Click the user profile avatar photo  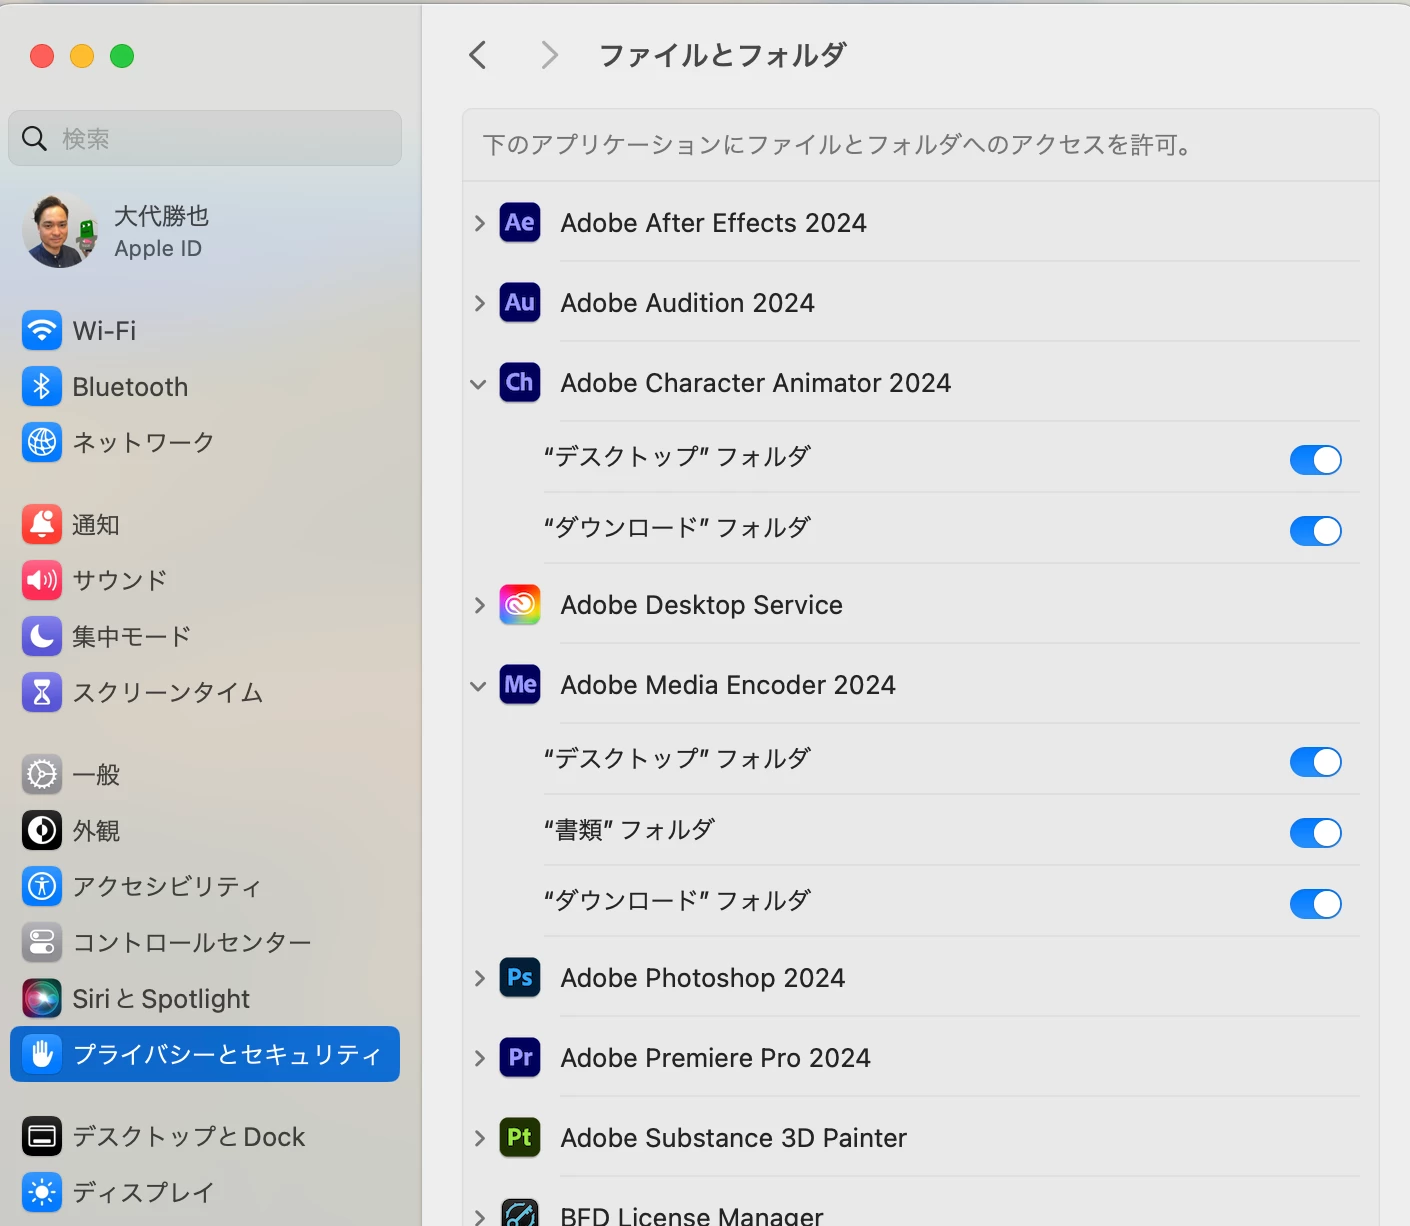[61, 231]
